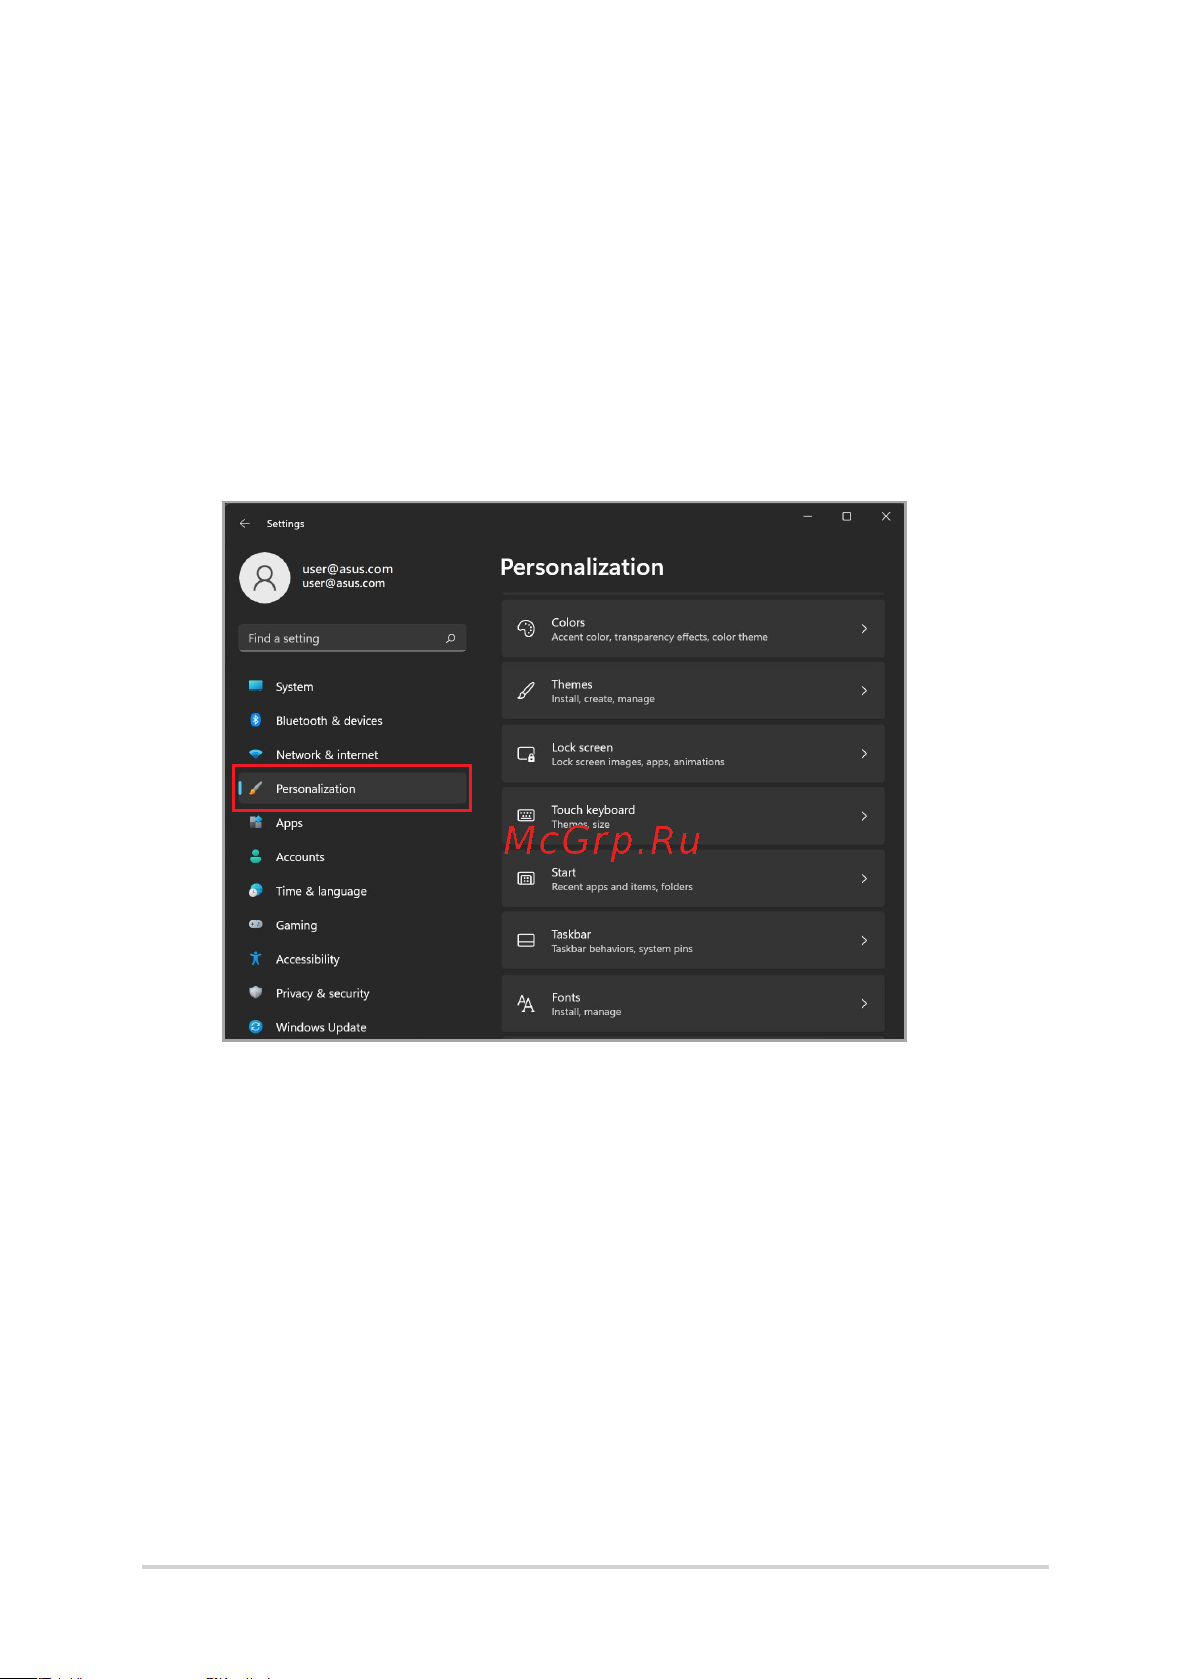Open the Accounts category
1192x1679 pixels.
pos(352,856)
